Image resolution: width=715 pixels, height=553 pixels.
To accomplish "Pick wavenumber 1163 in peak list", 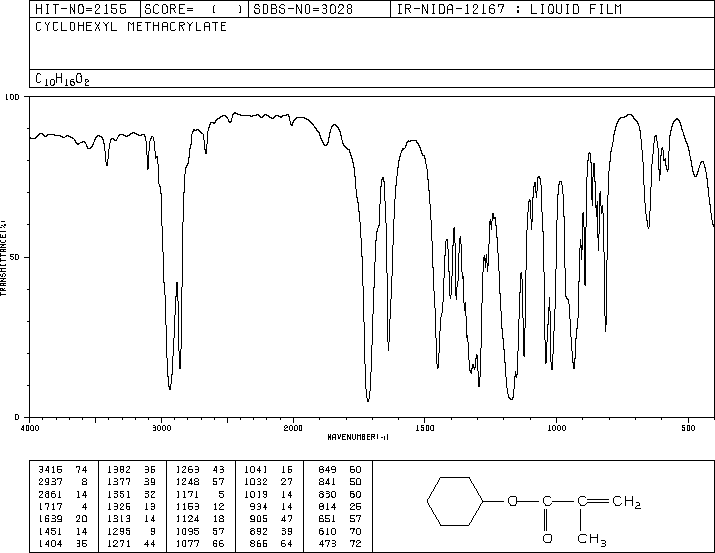I will (188, 506).
